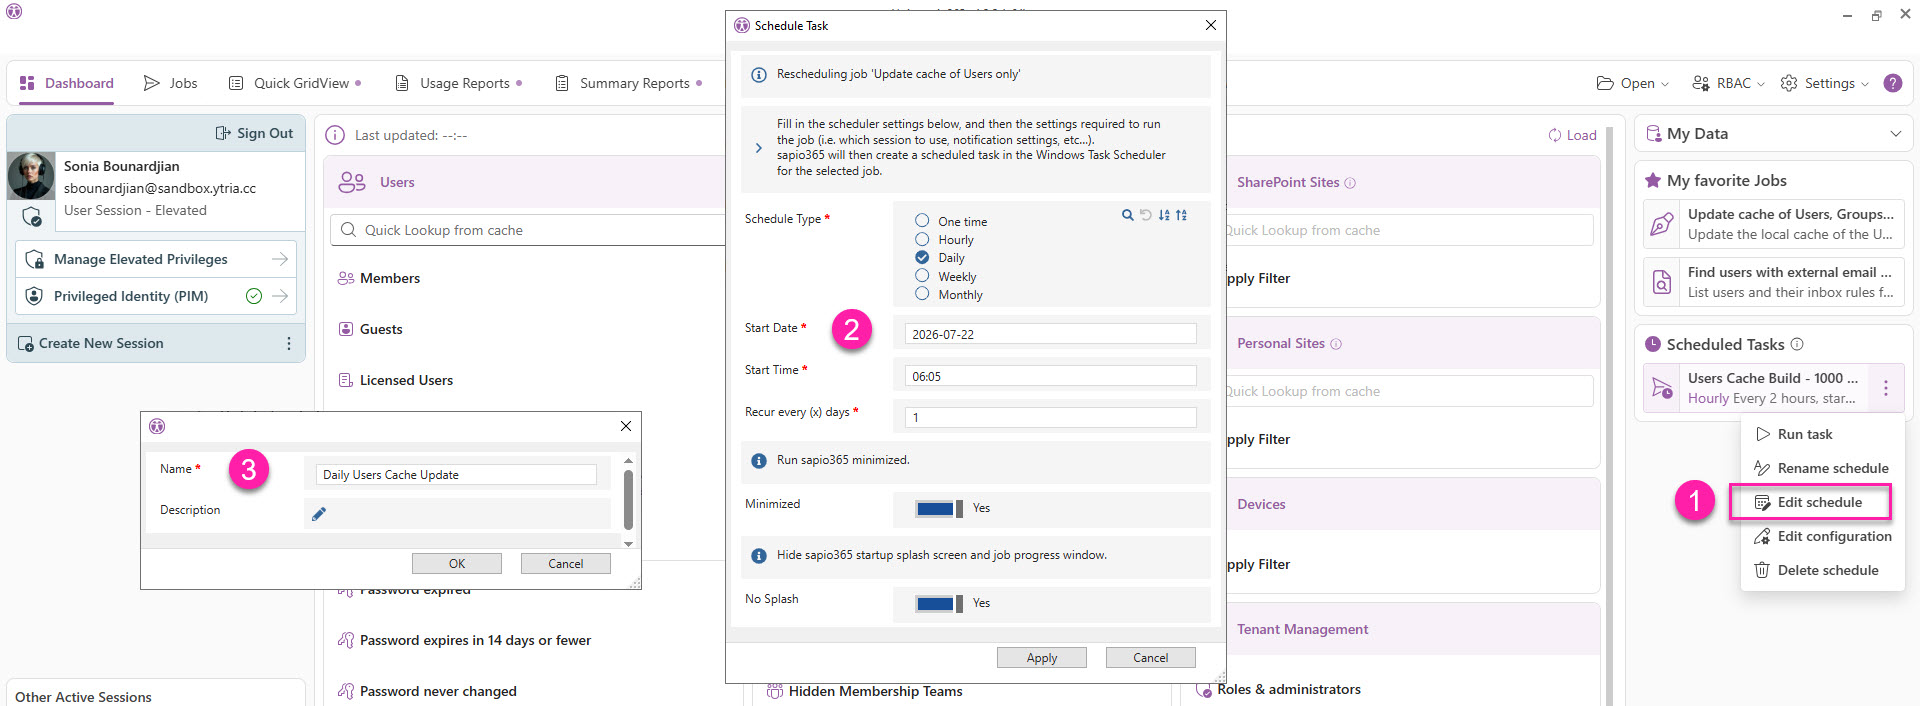Click the info icon beside Scheduled Tasks
The height and width of the screenshot is (706, 1920).
pyautogui.click(x=1797, y=344)
